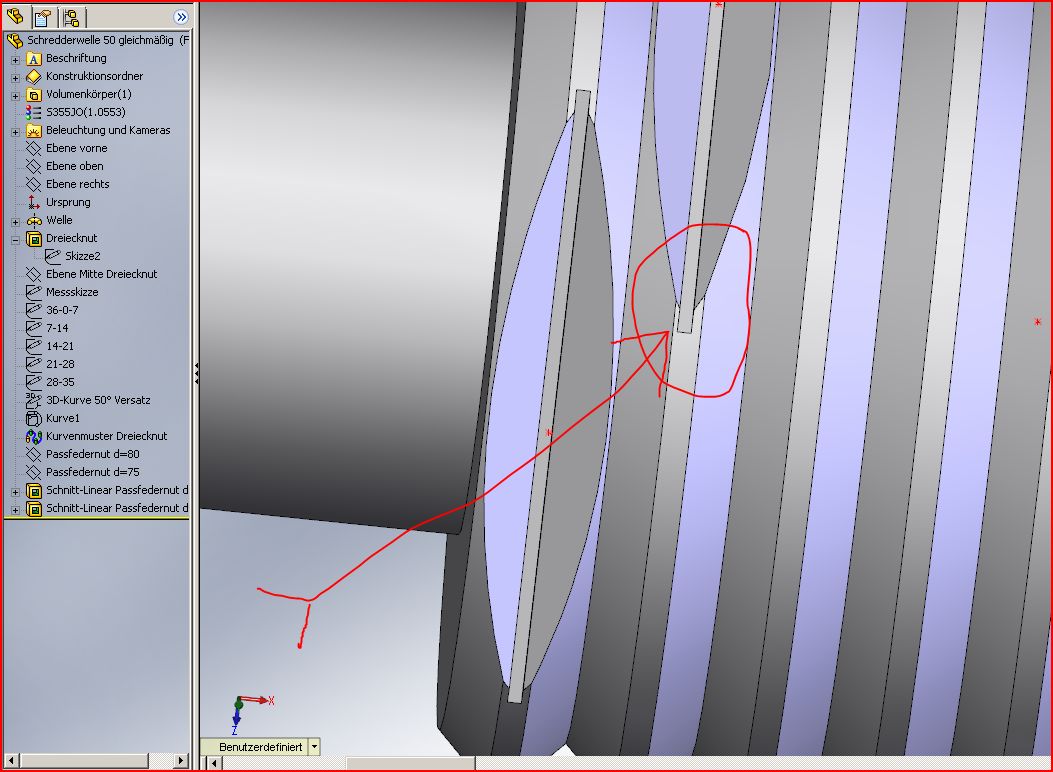1053x772 pixels.
Task: Click the Beleuchtung und Kameras folder icon
Action: tap(34, 130)
